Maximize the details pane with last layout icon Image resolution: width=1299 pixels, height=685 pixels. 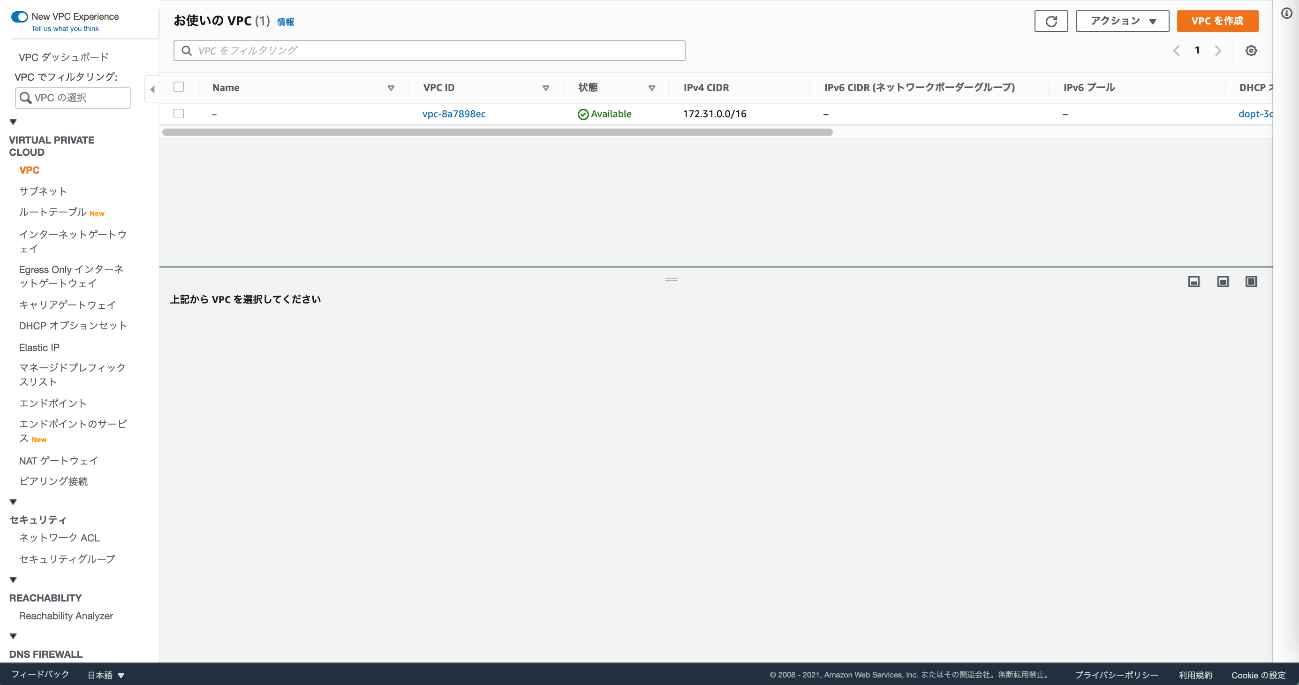[x=1251, y=282]
